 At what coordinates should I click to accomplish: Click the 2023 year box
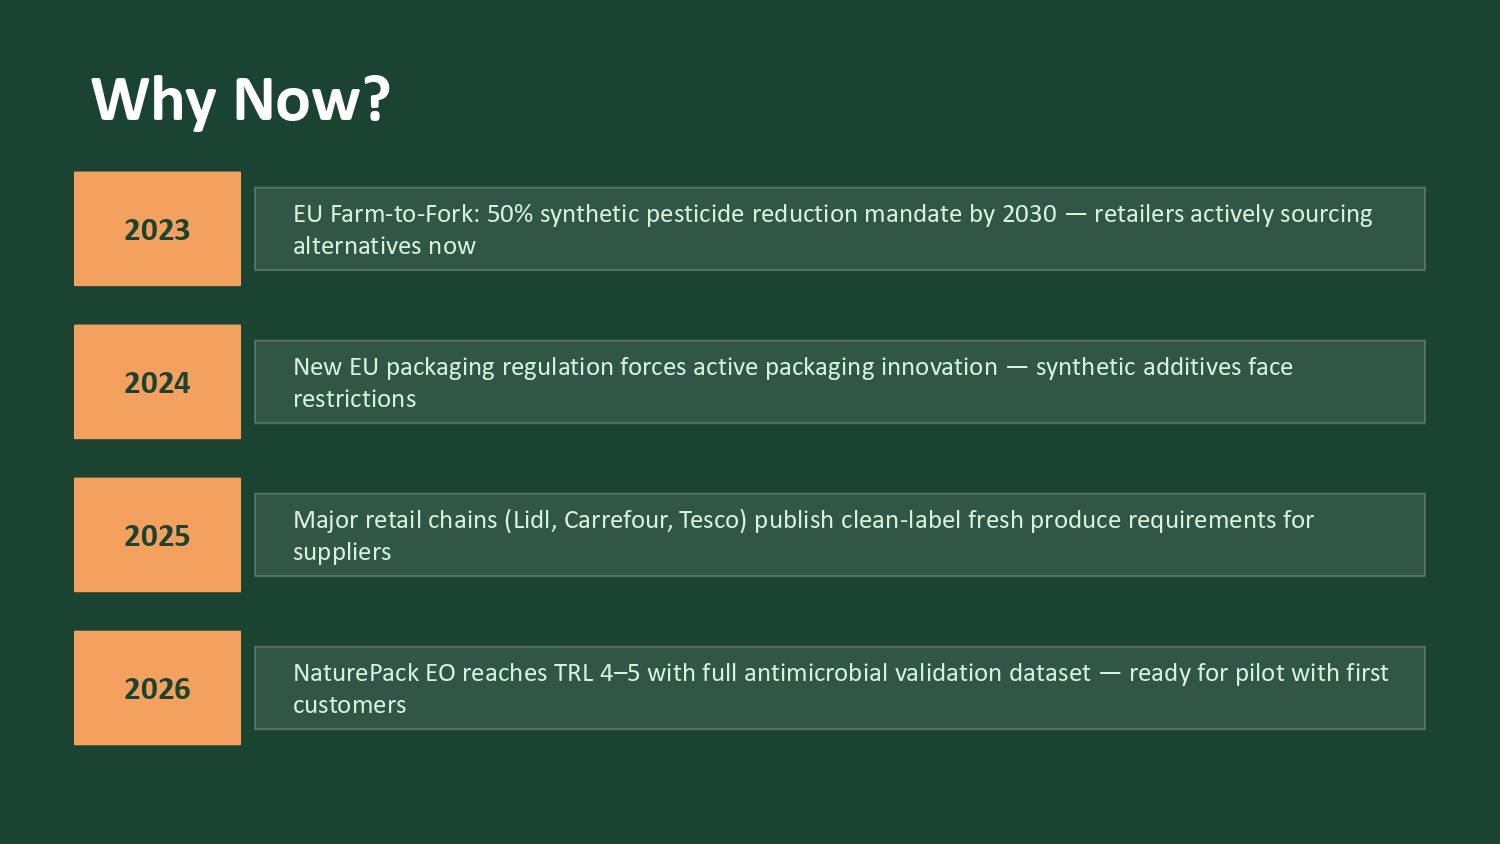[157, 229]
